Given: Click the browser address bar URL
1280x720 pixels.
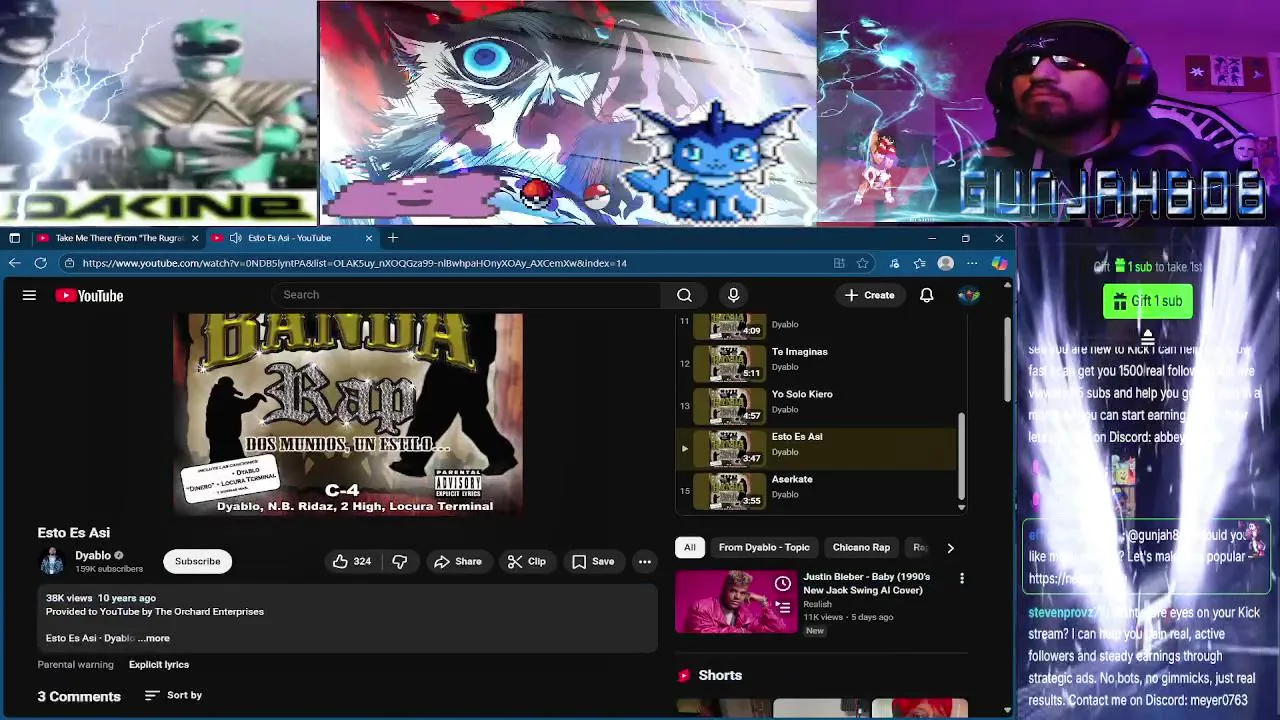Looking at the screenshot, I should (x=354, y=263).
